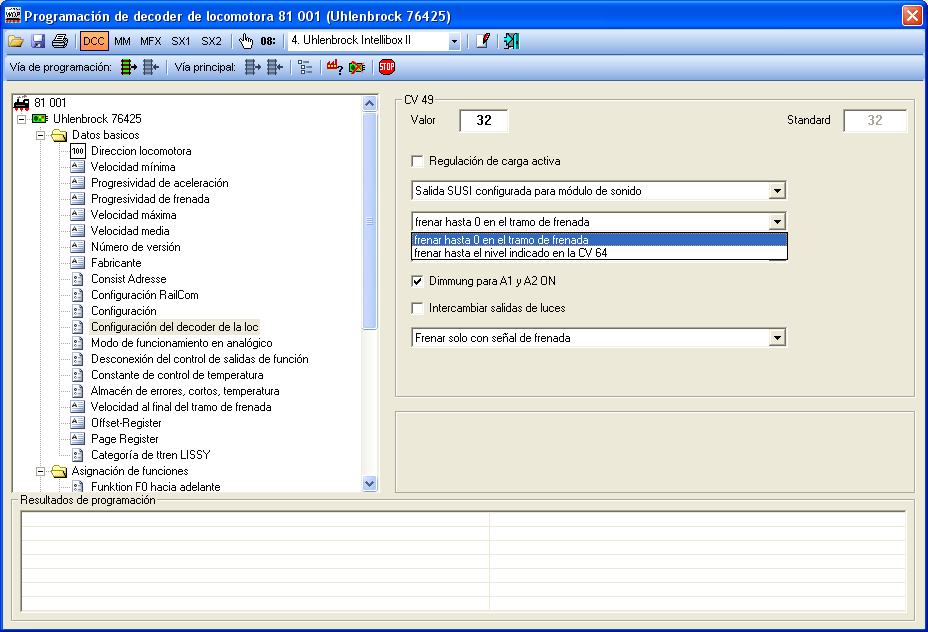
Task: Select Velocidad mínima item
Action: click(133, 167)
